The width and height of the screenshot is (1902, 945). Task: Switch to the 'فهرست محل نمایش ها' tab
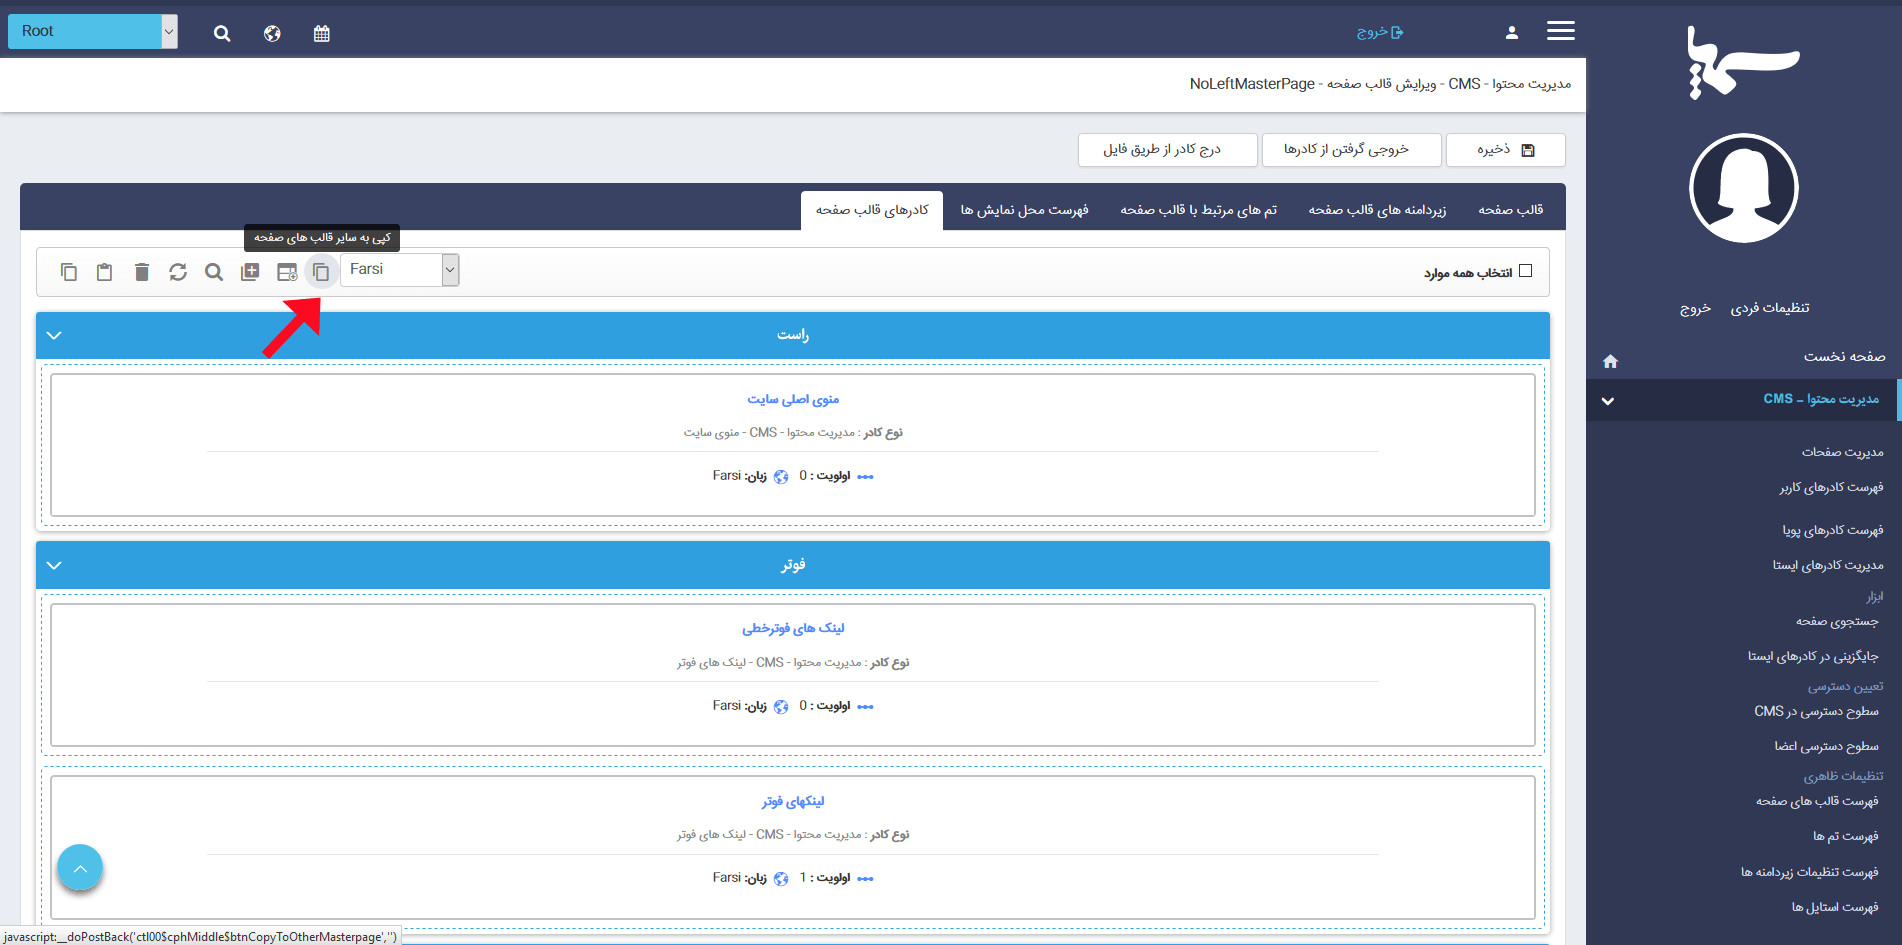(x=1024, y=210)
